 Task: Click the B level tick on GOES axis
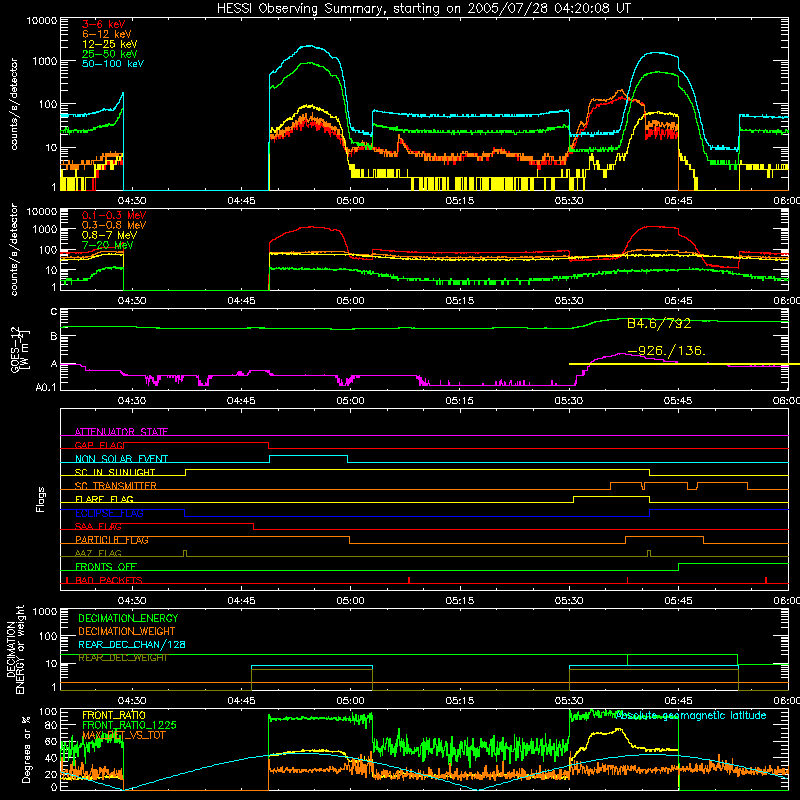[x=54, y=336]
